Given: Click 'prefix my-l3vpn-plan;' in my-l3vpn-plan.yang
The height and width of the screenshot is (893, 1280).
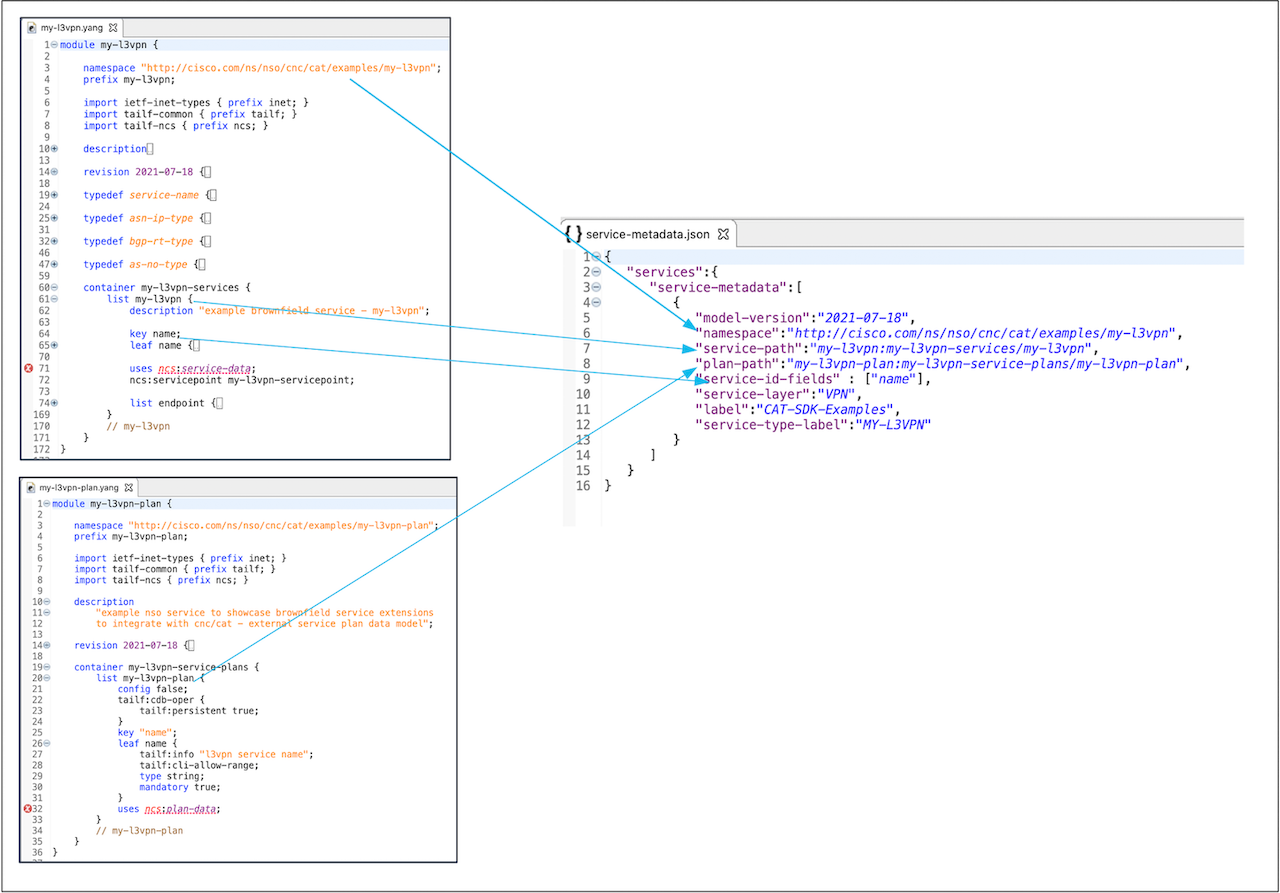Looking at the screenshot, I should [x=131, y=537].
